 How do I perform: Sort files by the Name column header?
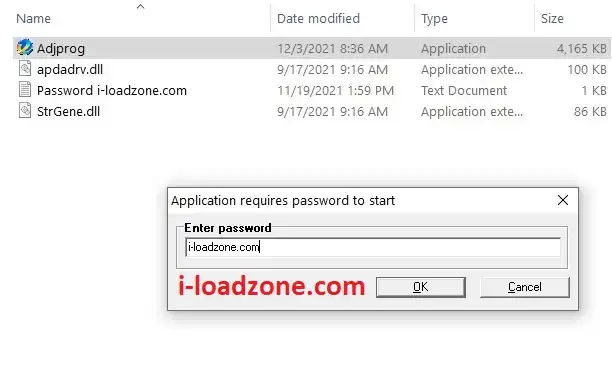[x=34, y=18]
